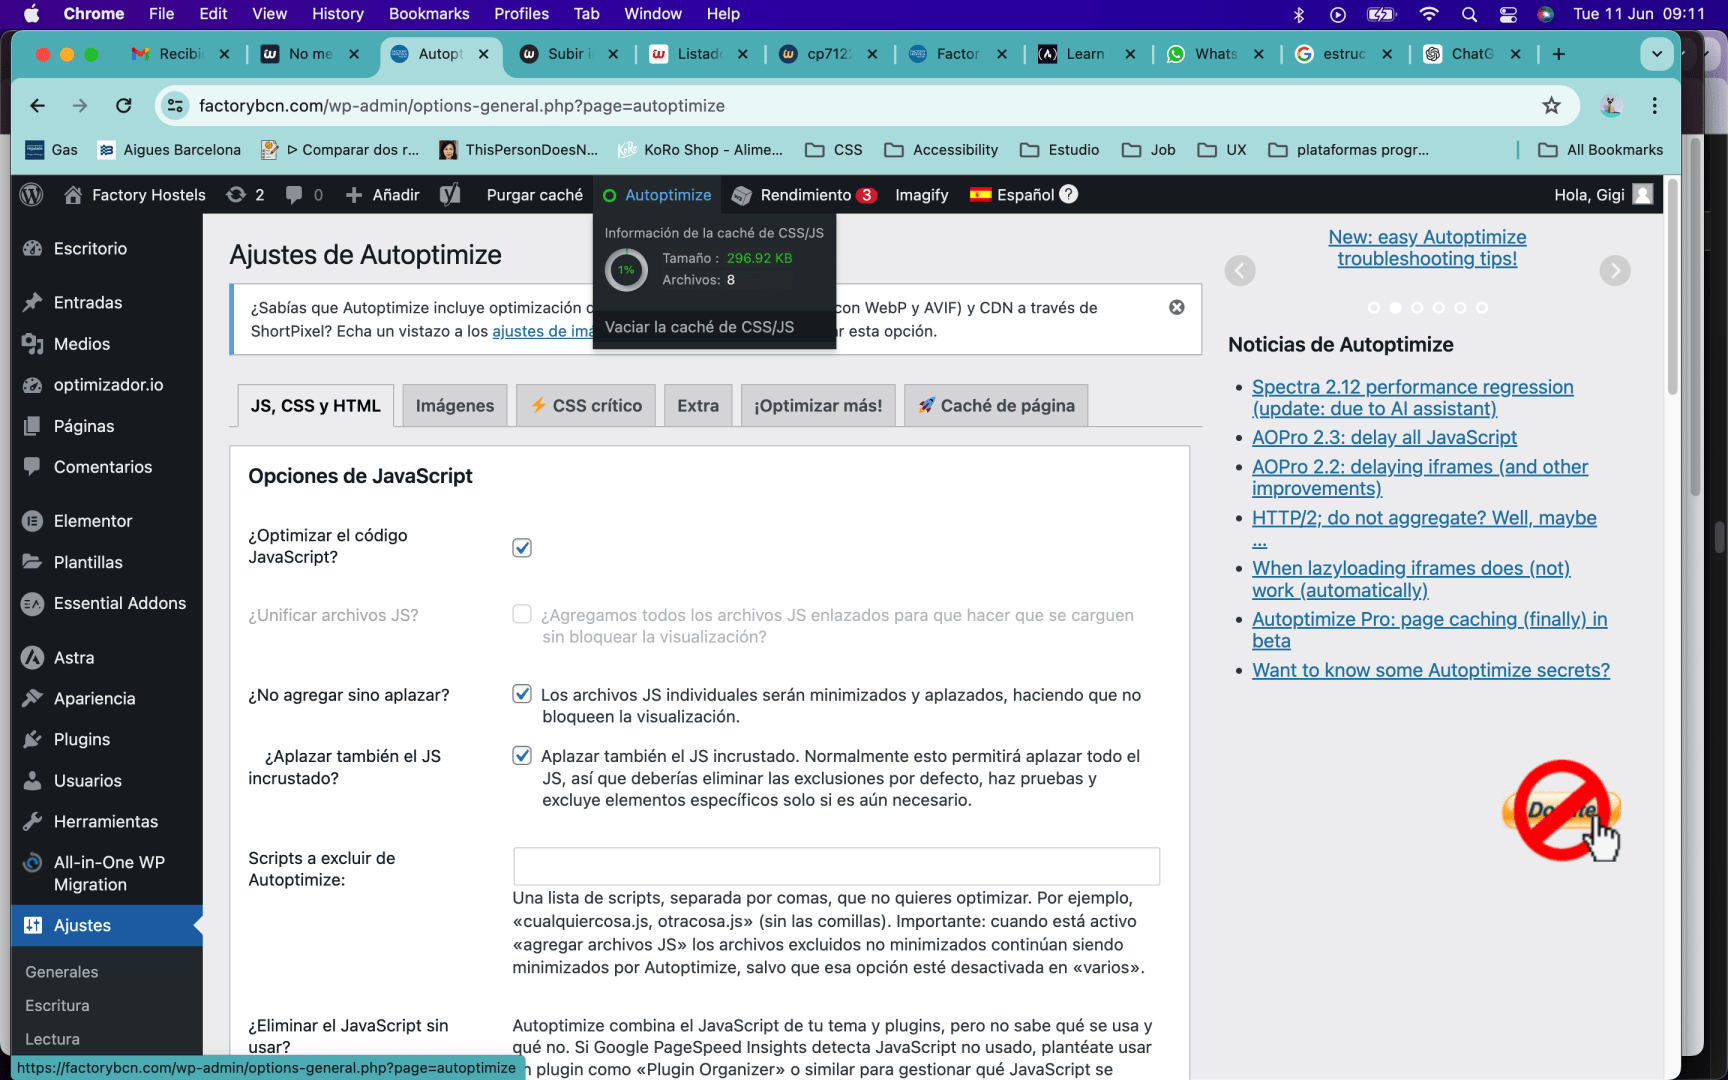Viewport: 1728px width, 1080px height.
Task: Open the updates icon showing 2
Action: 246,195
